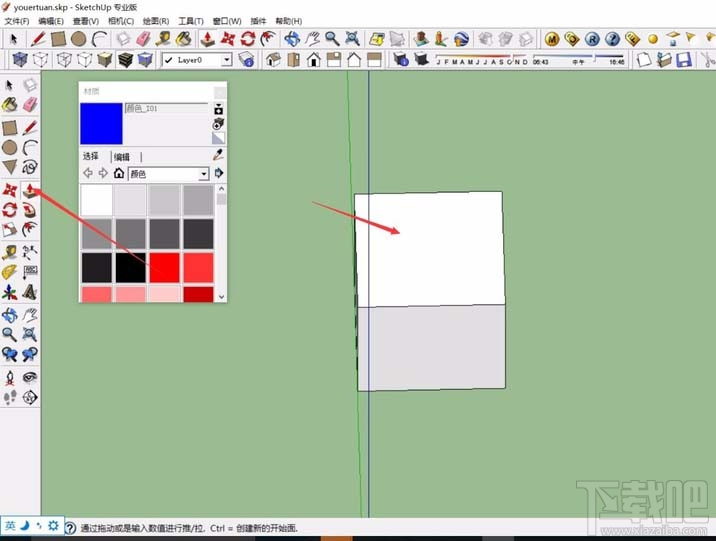Switch to Monochrome face style
This screenshot has width=716, height=541.
click(x=145, y=60)
